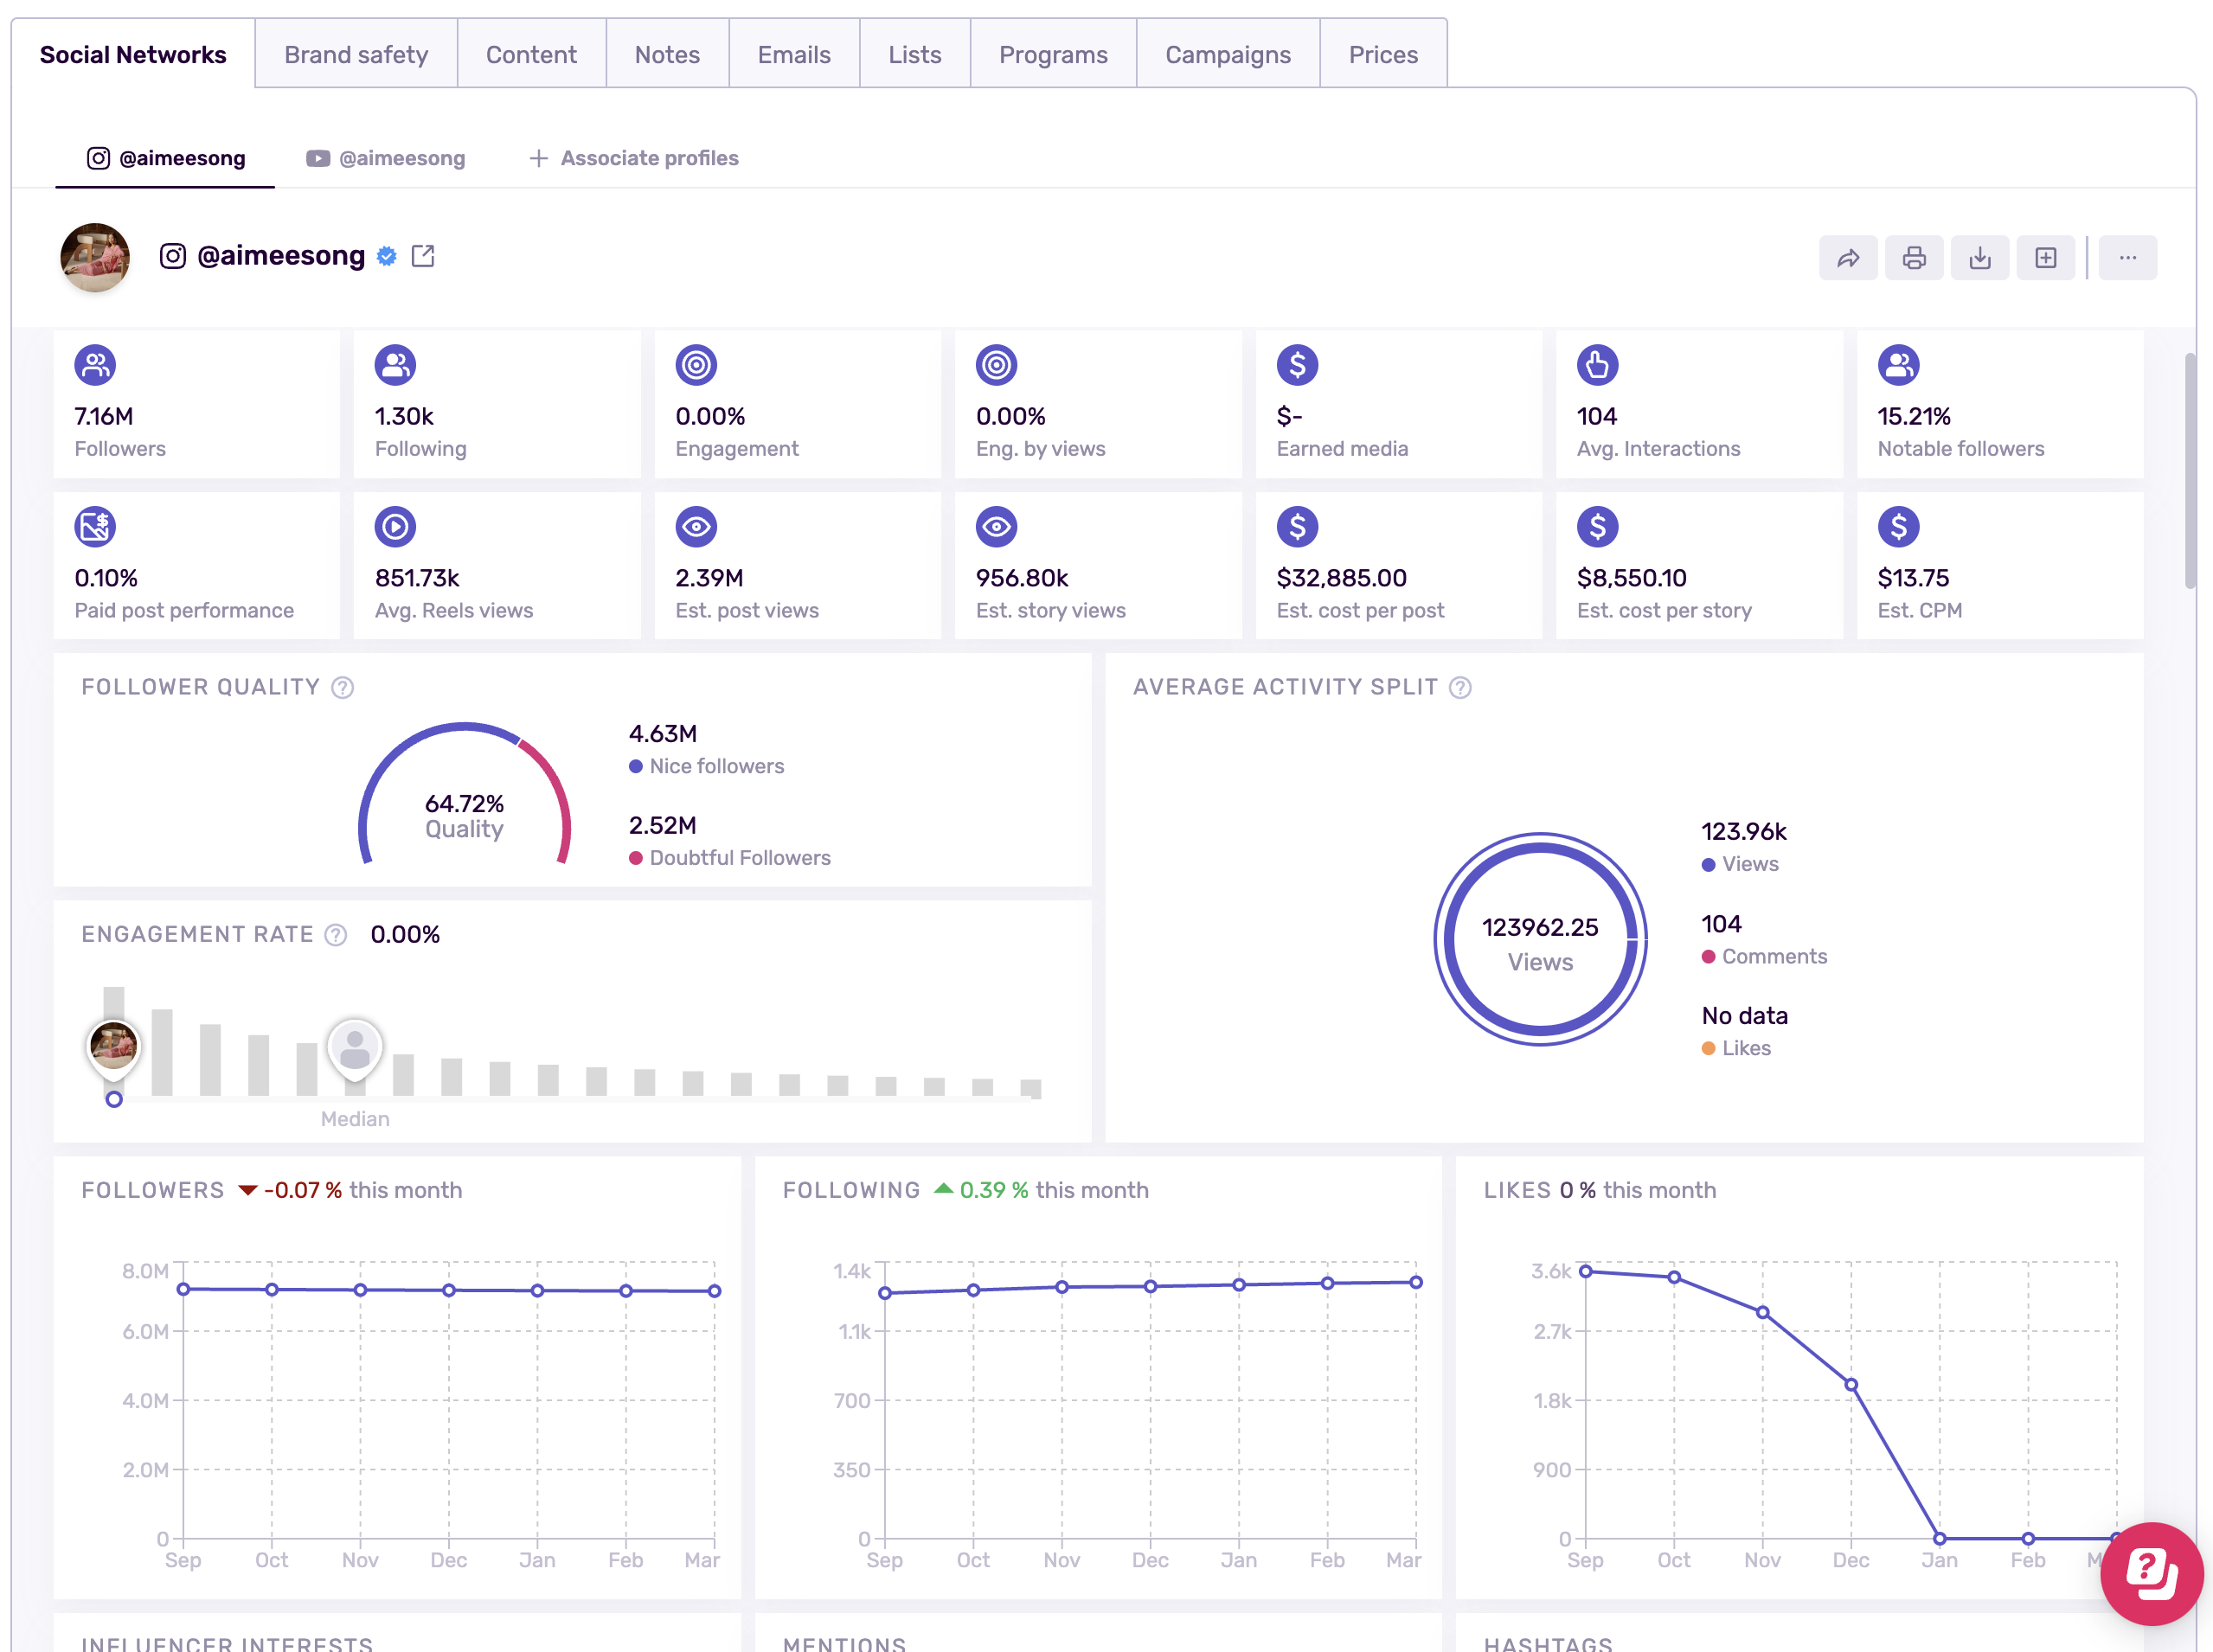The width and height of the screenshot is (2213, 1652).
Task: Open the Campaigns tab
Action: coord(1227,54)
